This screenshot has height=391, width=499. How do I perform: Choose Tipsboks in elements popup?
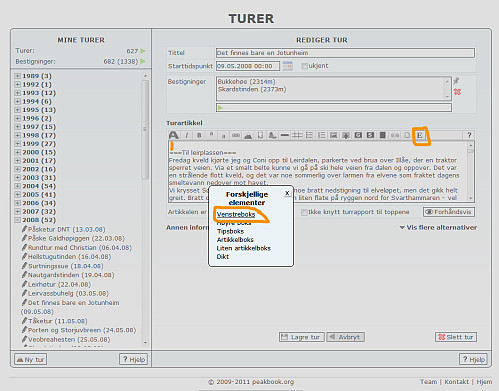[230, 231]
